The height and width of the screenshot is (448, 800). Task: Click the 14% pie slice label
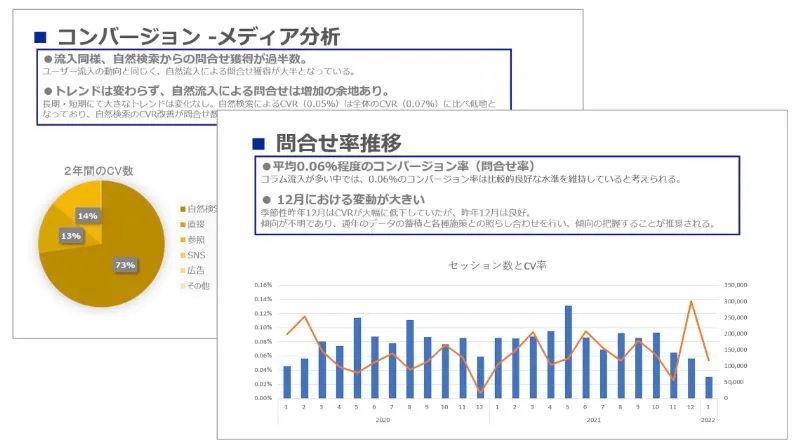[87, 216]
